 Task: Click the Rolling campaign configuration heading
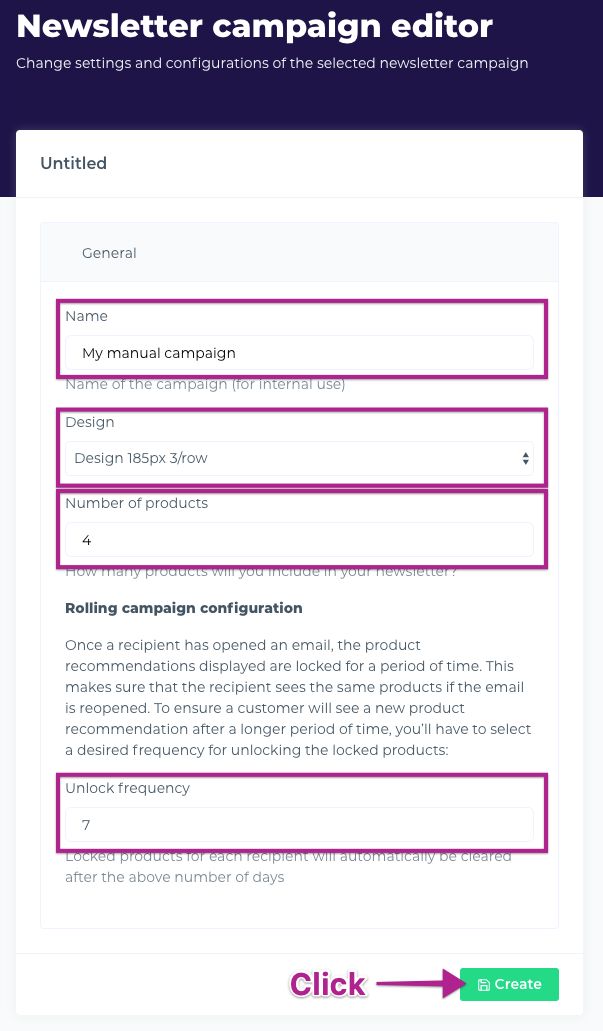[x=183, y=608]
